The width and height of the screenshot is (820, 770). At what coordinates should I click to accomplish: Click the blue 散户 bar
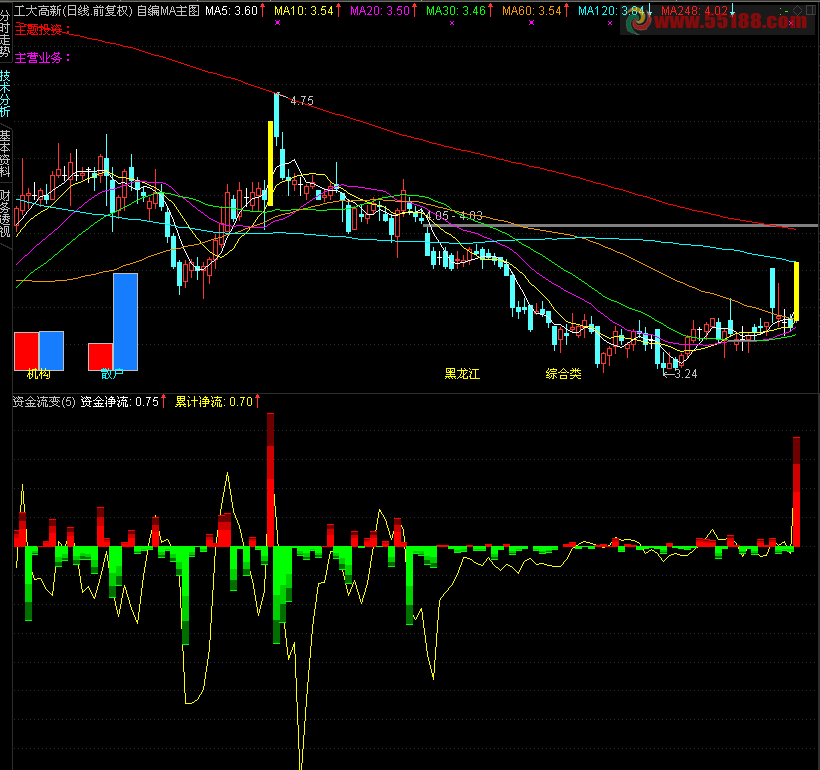click(126, 322)
